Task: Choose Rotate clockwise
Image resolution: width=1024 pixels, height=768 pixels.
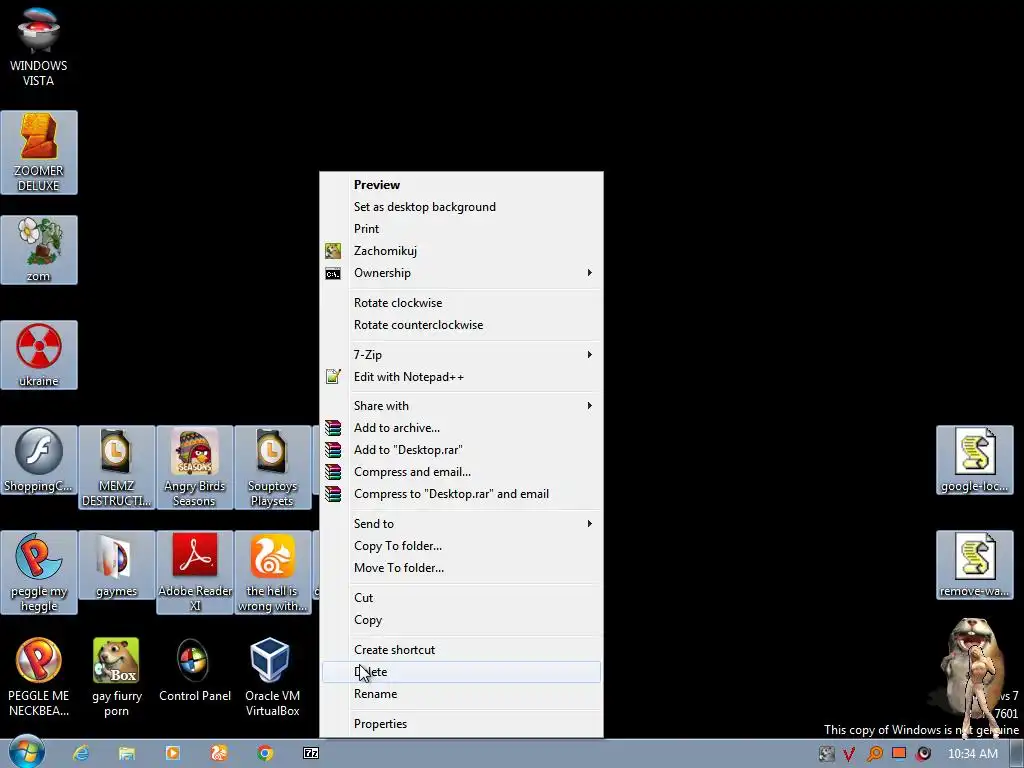Action: coord(461,302)
